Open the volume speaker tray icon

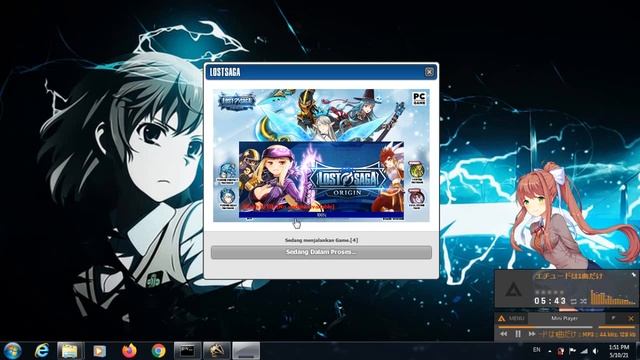pos(596,351)
